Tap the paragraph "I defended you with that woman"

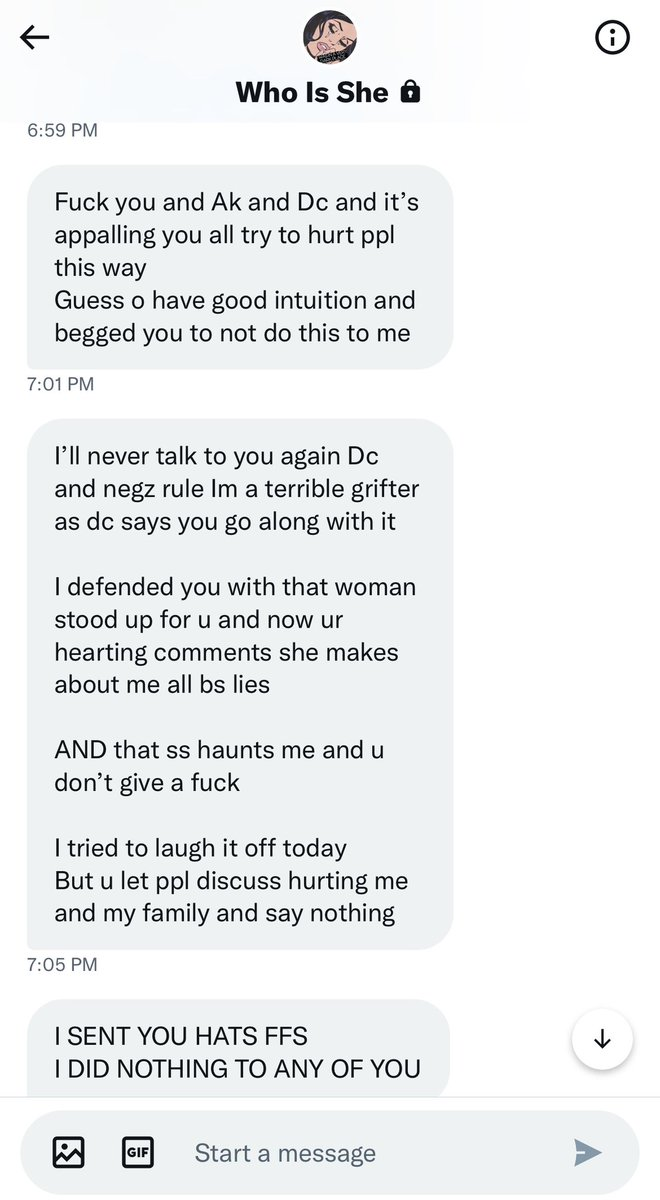pyautogui.click(x=235, y=586)
